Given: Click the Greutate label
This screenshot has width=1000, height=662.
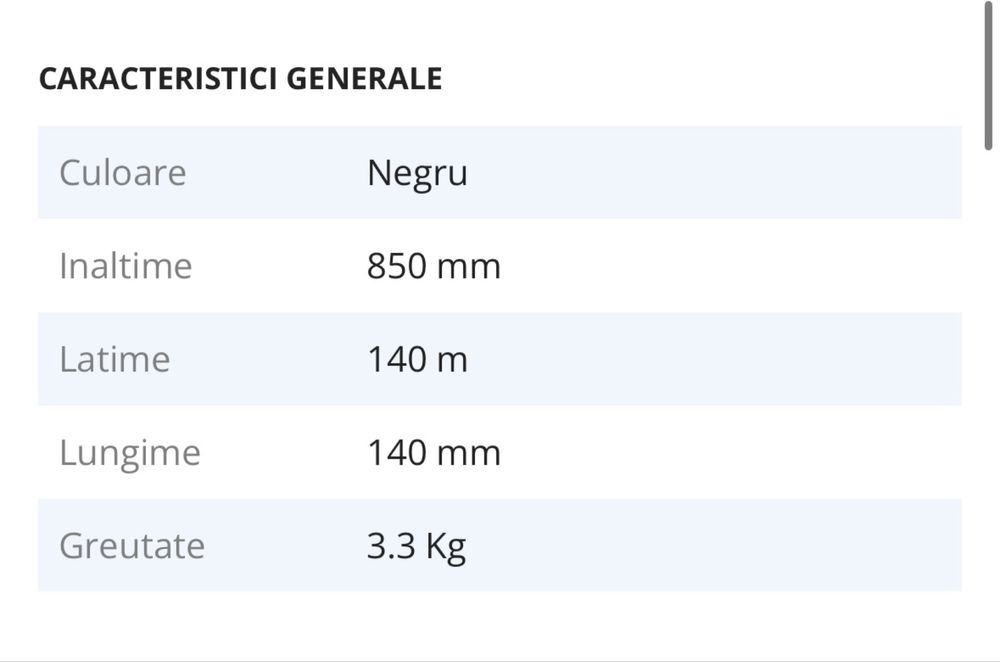Looking at the screenshot, I should click(x=132, y=546).
